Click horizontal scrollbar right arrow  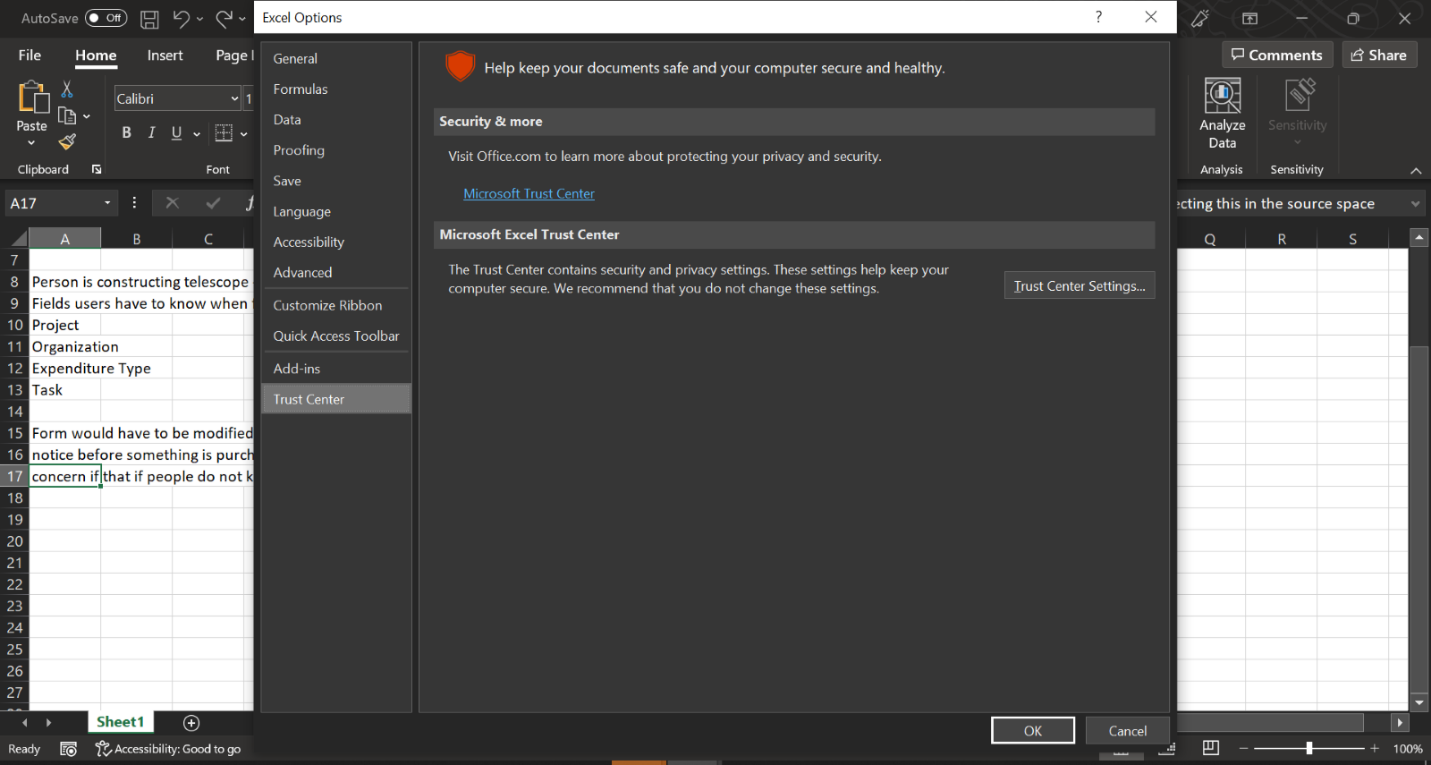pos(1401,722)
